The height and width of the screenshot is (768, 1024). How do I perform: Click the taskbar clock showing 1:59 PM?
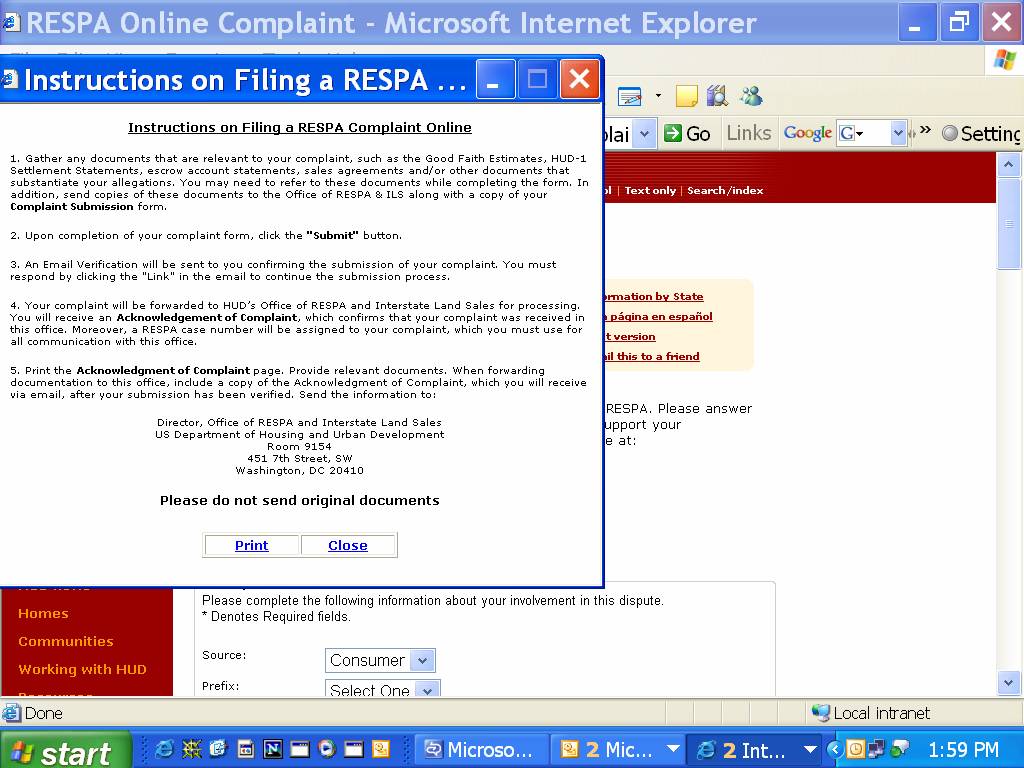pyautogui.click(x=963, y=750)
